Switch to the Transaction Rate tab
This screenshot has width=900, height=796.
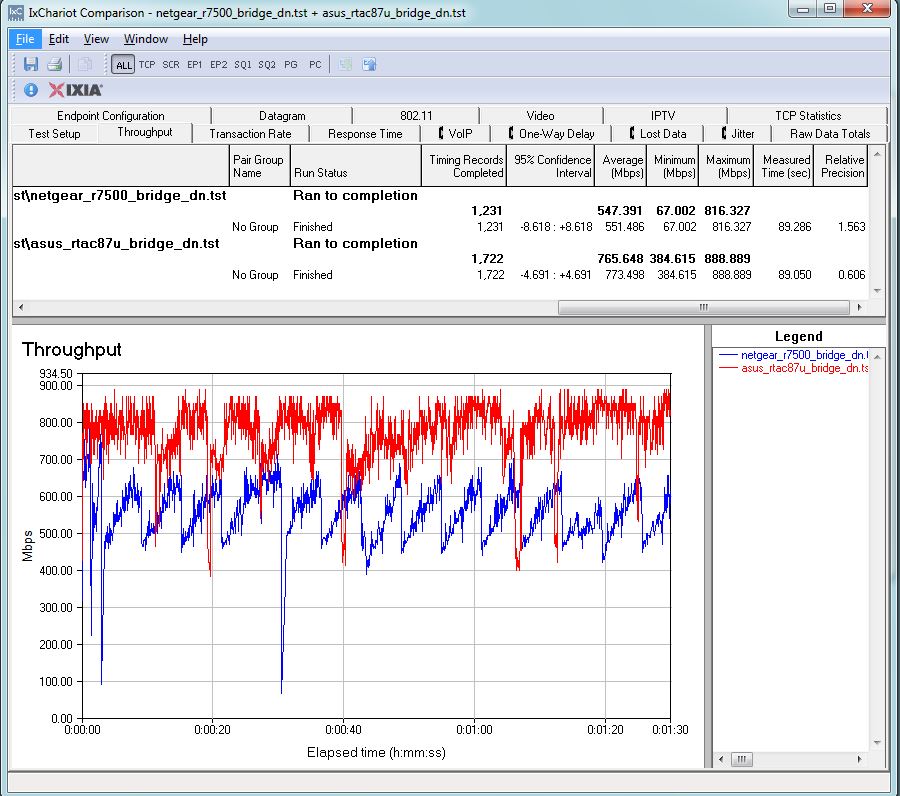click(x=250, y=134)
